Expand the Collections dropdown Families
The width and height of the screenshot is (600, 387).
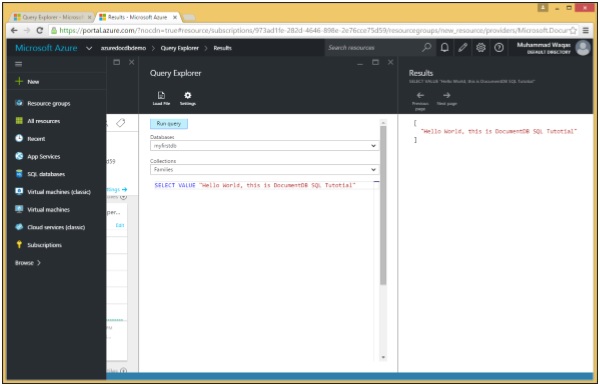(x=264, y=170)
